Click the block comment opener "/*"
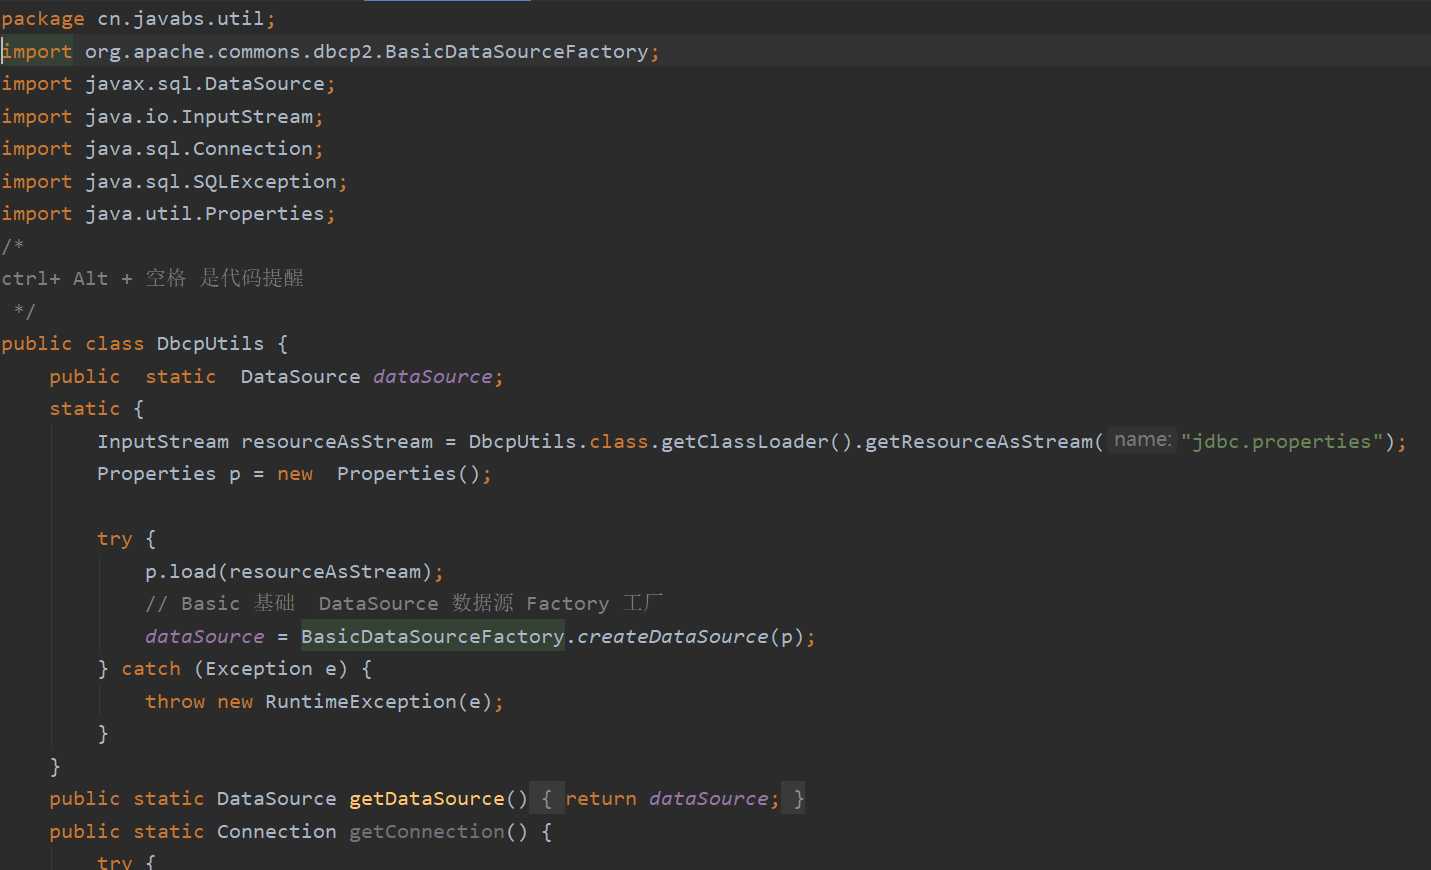 [13, 246]
